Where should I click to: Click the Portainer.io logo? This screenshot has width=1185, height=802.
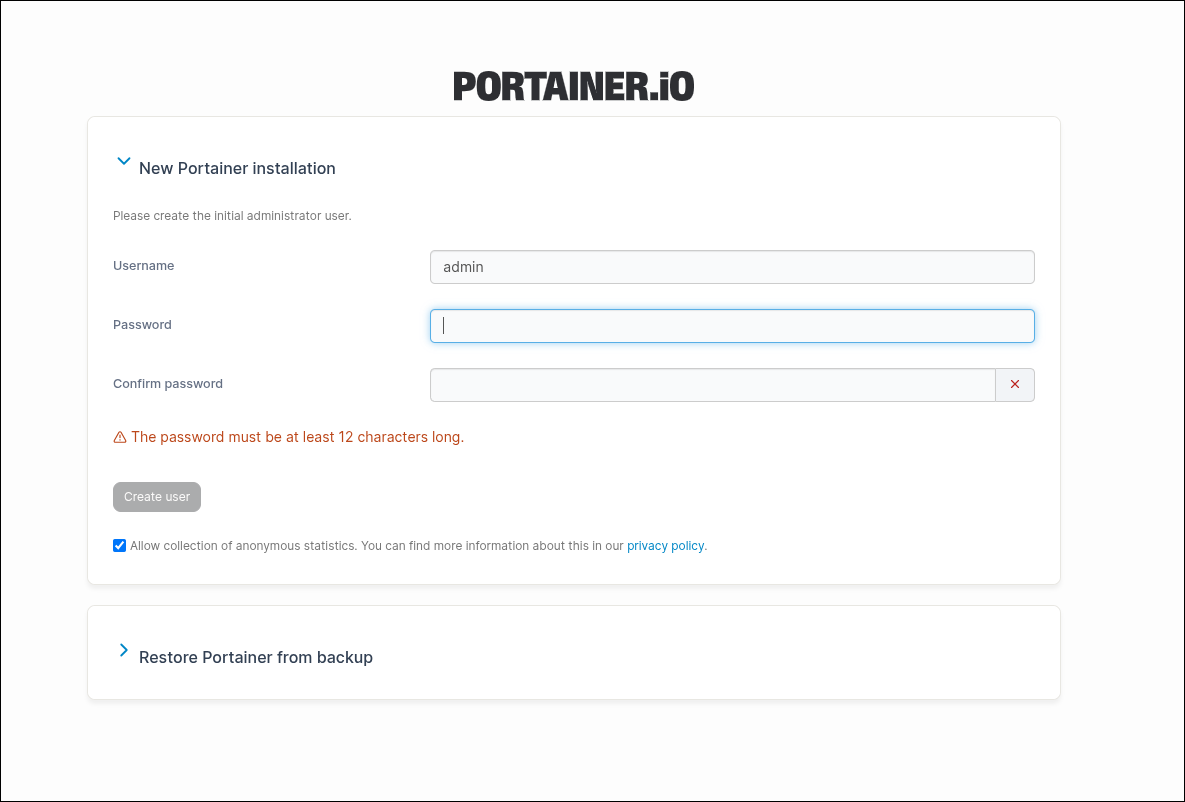(x=573, y=86)
